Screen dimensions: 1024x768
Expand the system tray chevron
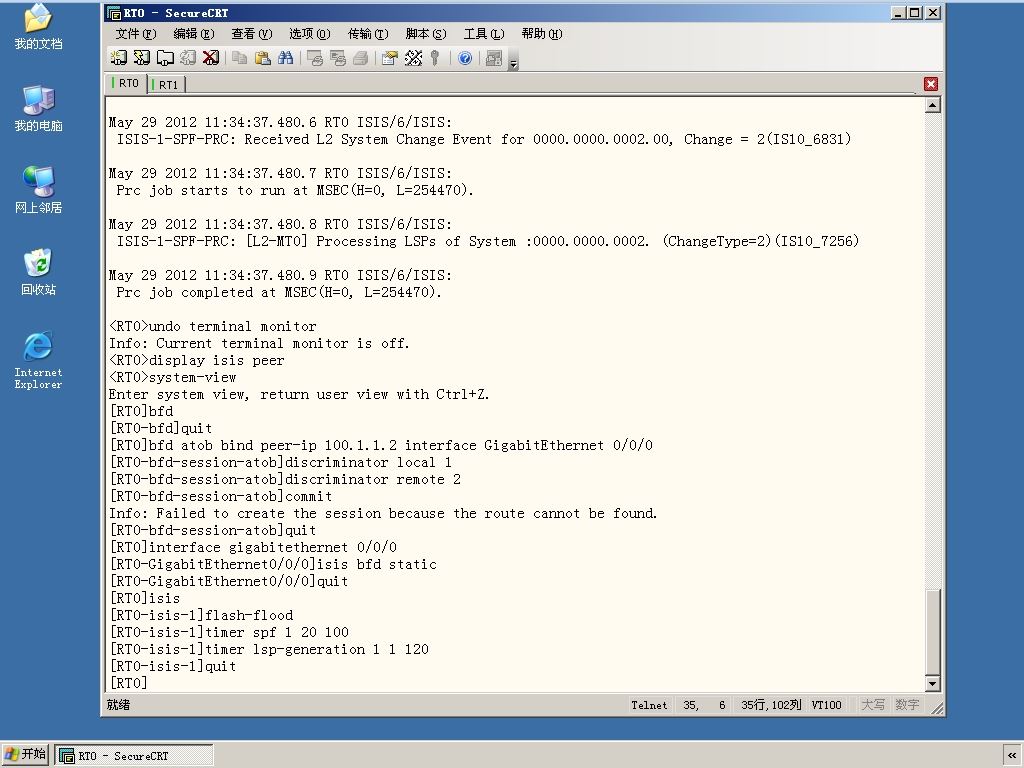[1012, 755]
